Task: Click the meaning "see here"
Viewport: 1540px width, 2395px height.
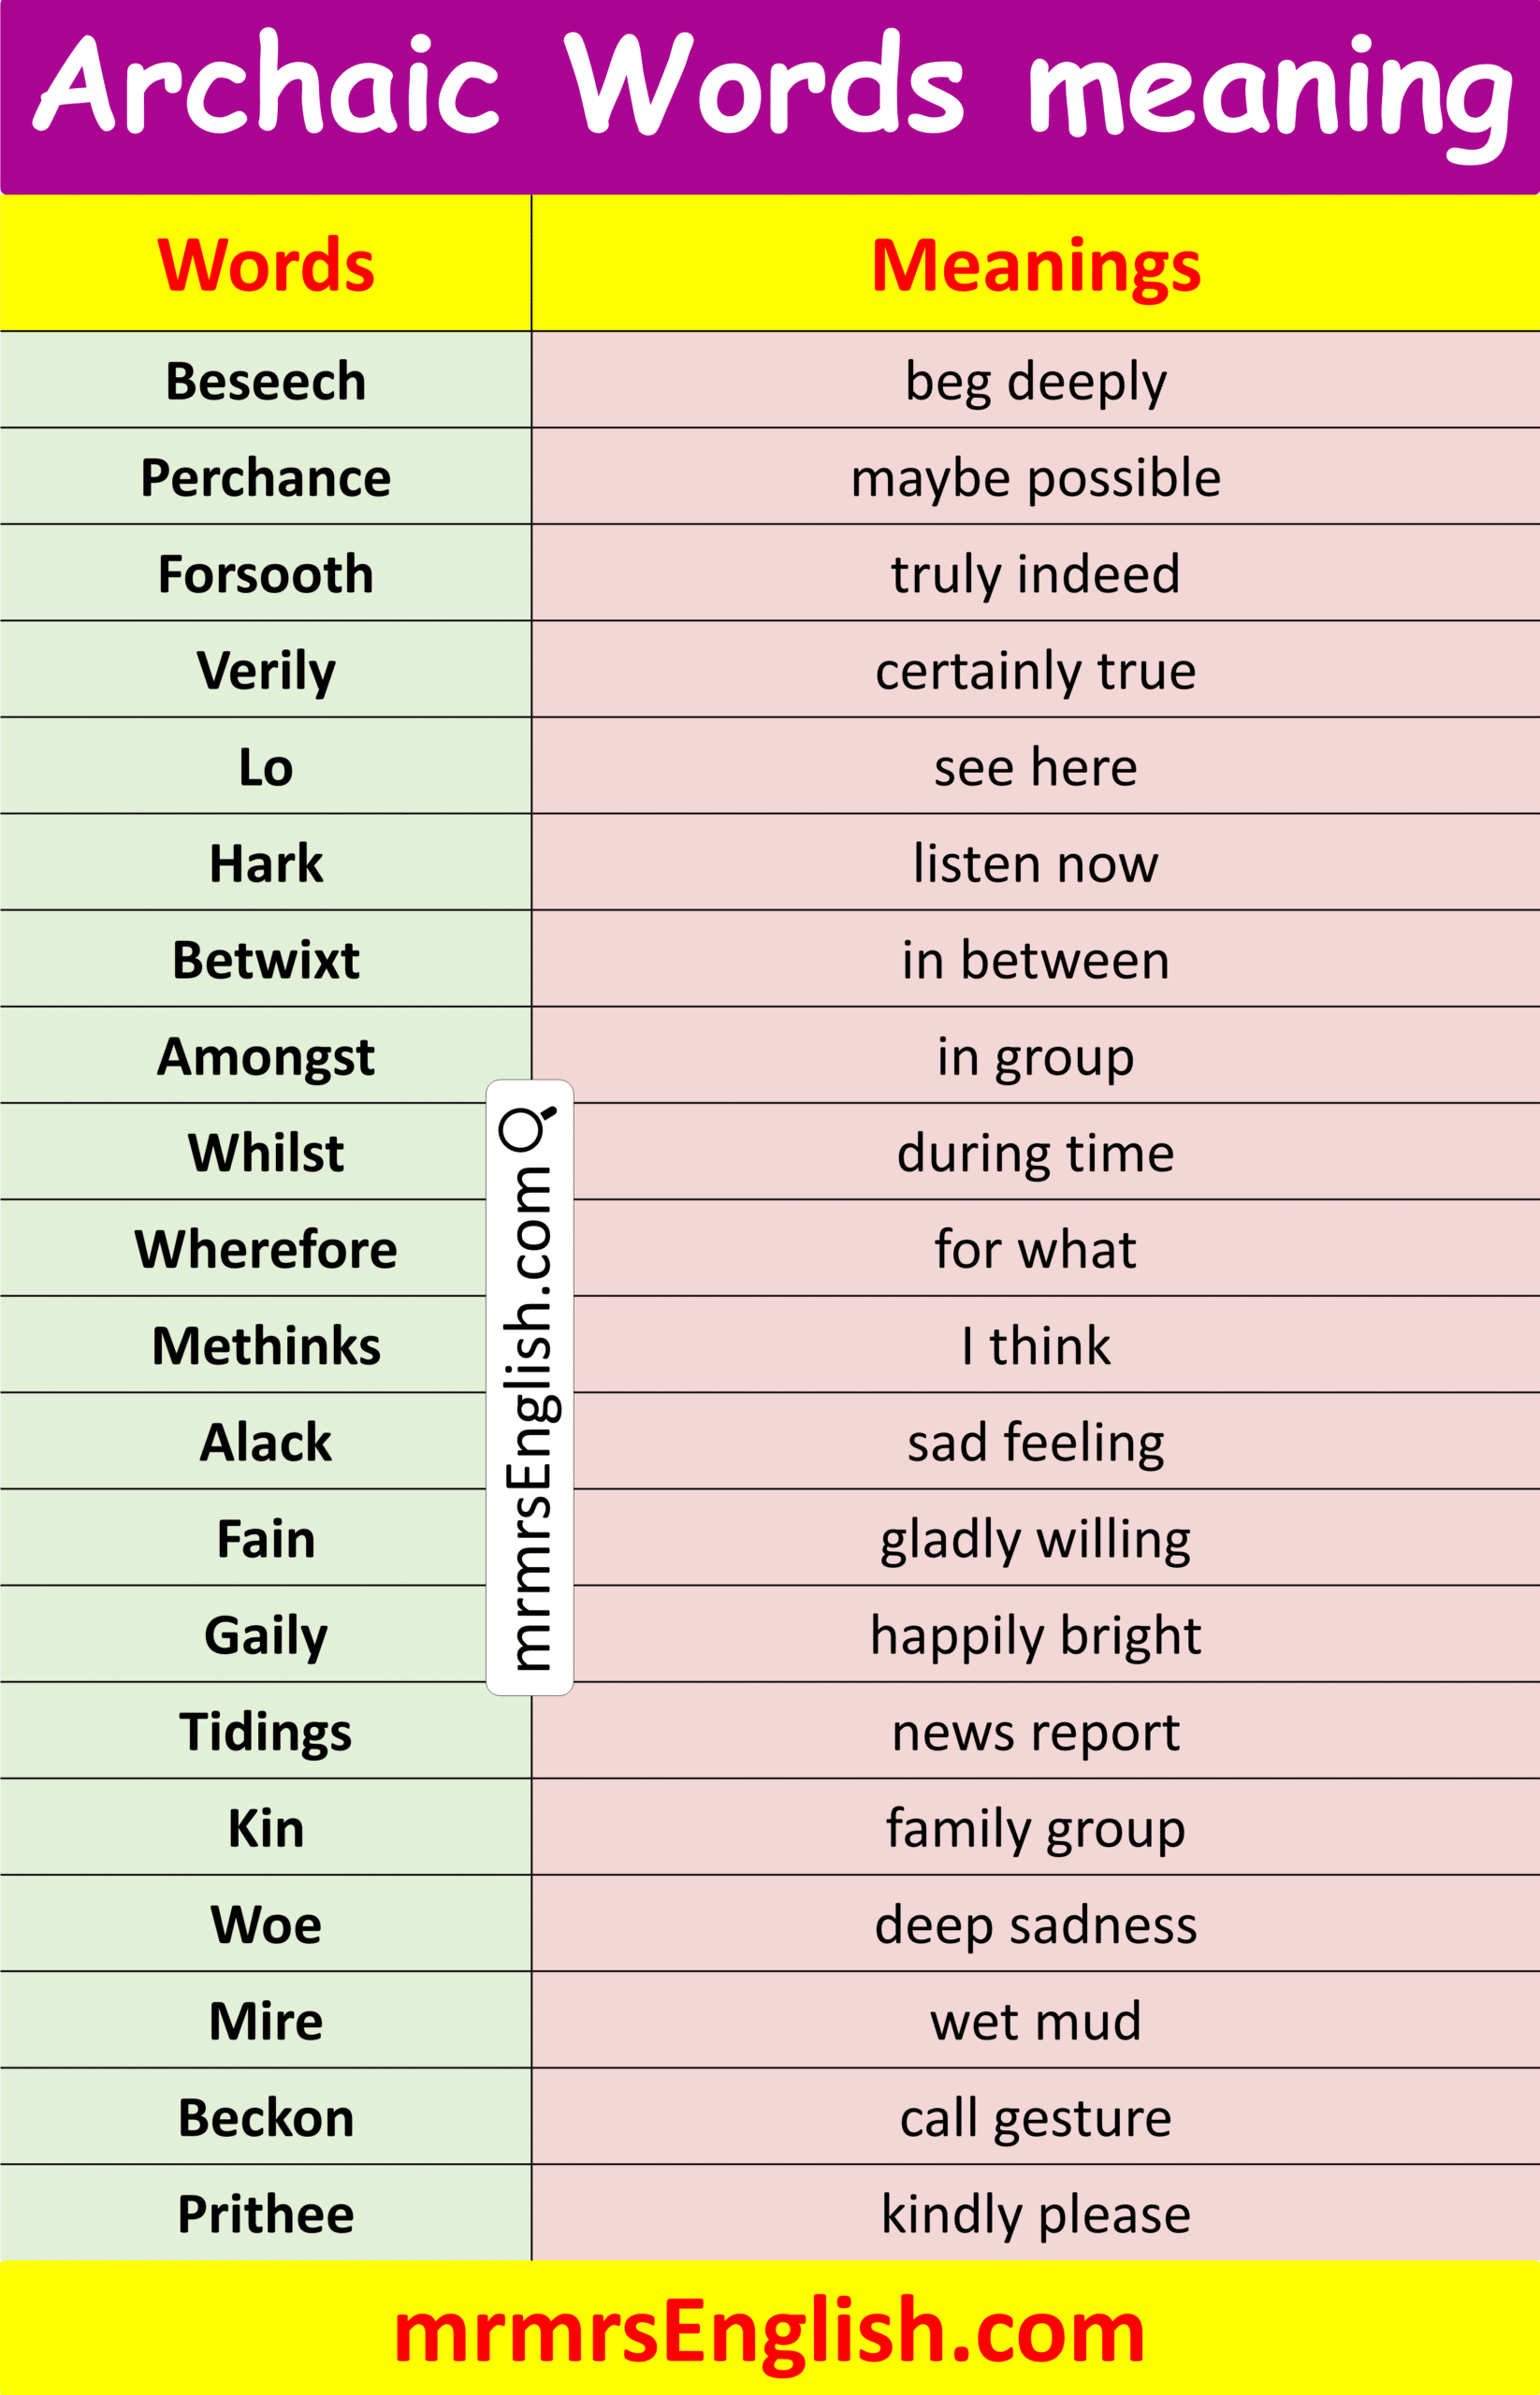Action: point(1035,767)
